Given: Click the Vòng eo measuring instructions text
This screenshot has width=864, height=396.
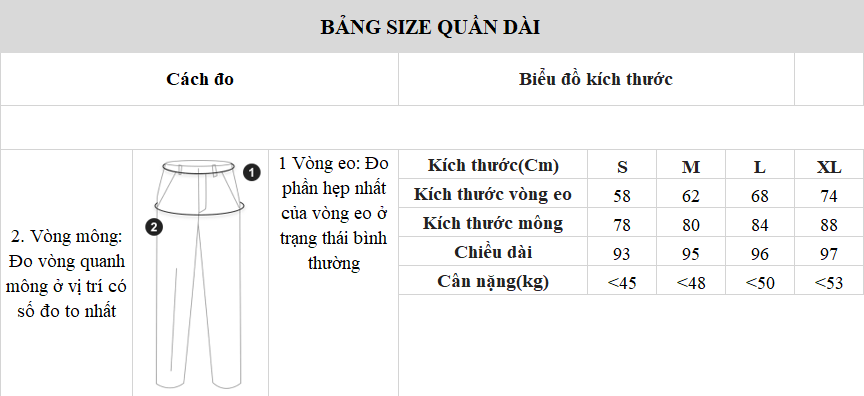Looking at the screenshot, I should click(x=333, y=213).
